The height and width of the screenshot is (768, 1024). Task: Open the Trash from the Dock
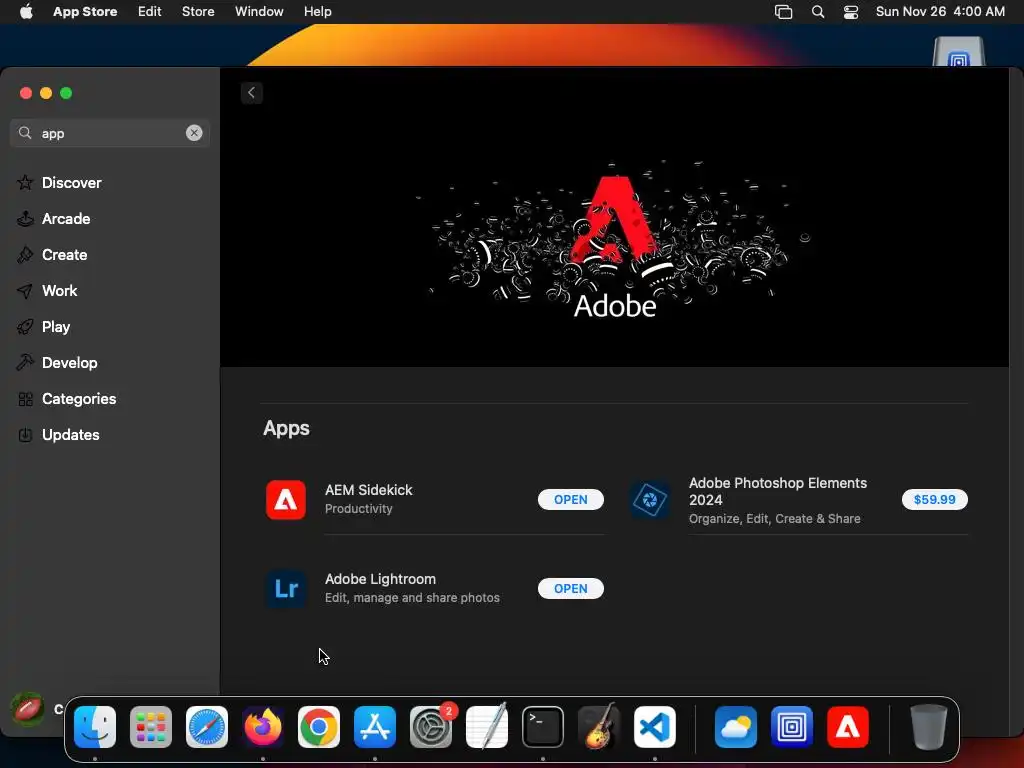pyautogui.click(x=929, y=727)
